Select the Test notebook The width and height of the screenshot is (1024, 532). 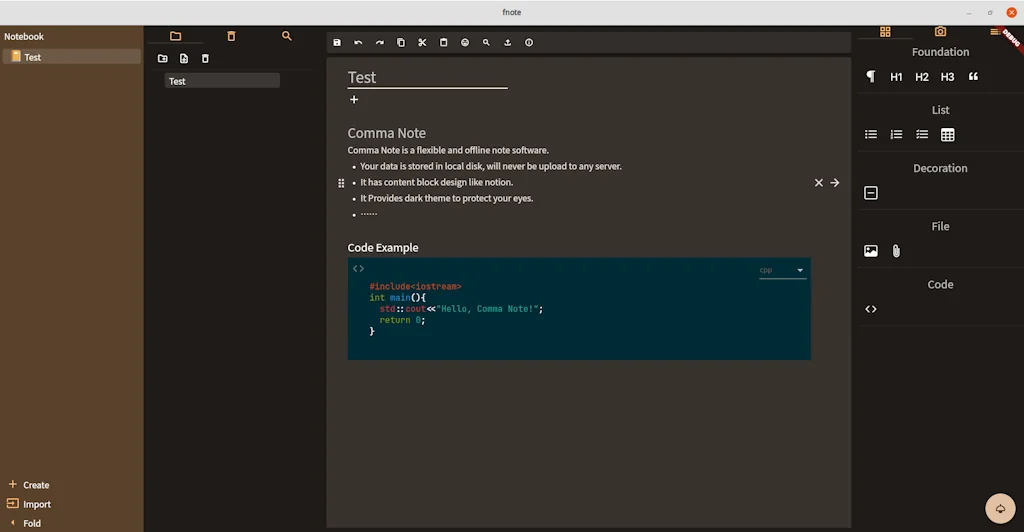pos(72,57)
